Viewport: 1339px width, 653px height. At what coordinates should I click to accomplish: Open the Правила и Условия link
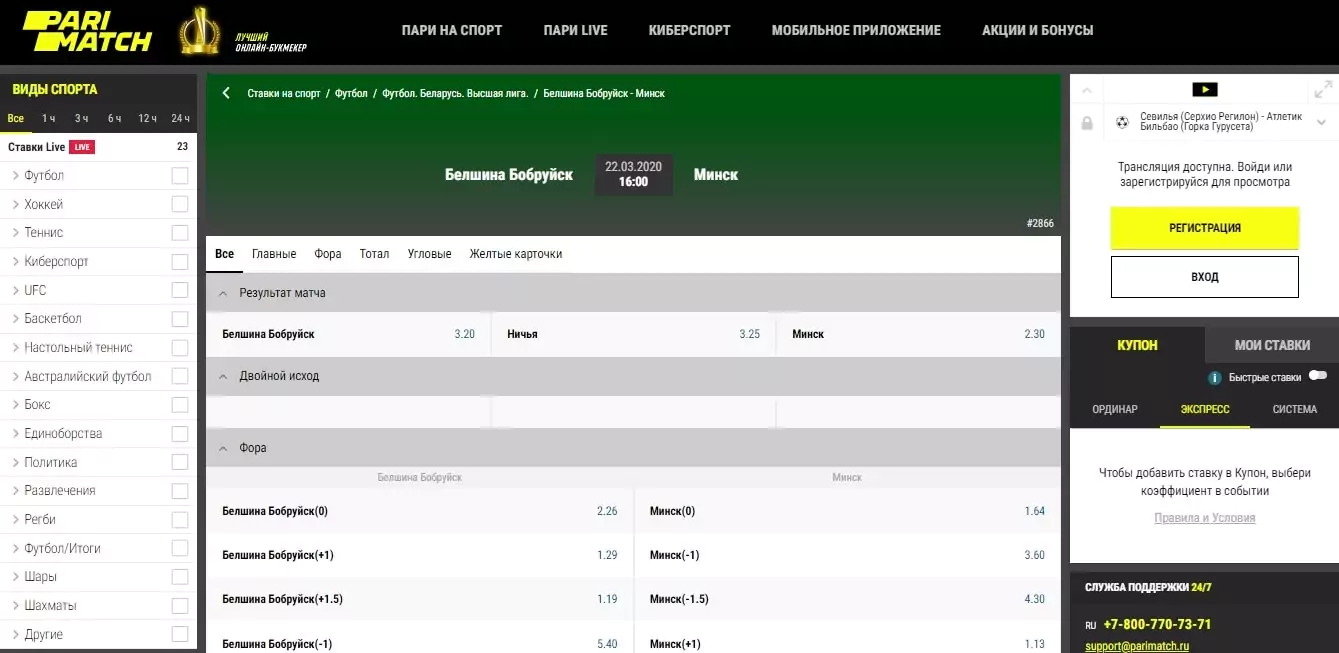[x=1204, y=518]
